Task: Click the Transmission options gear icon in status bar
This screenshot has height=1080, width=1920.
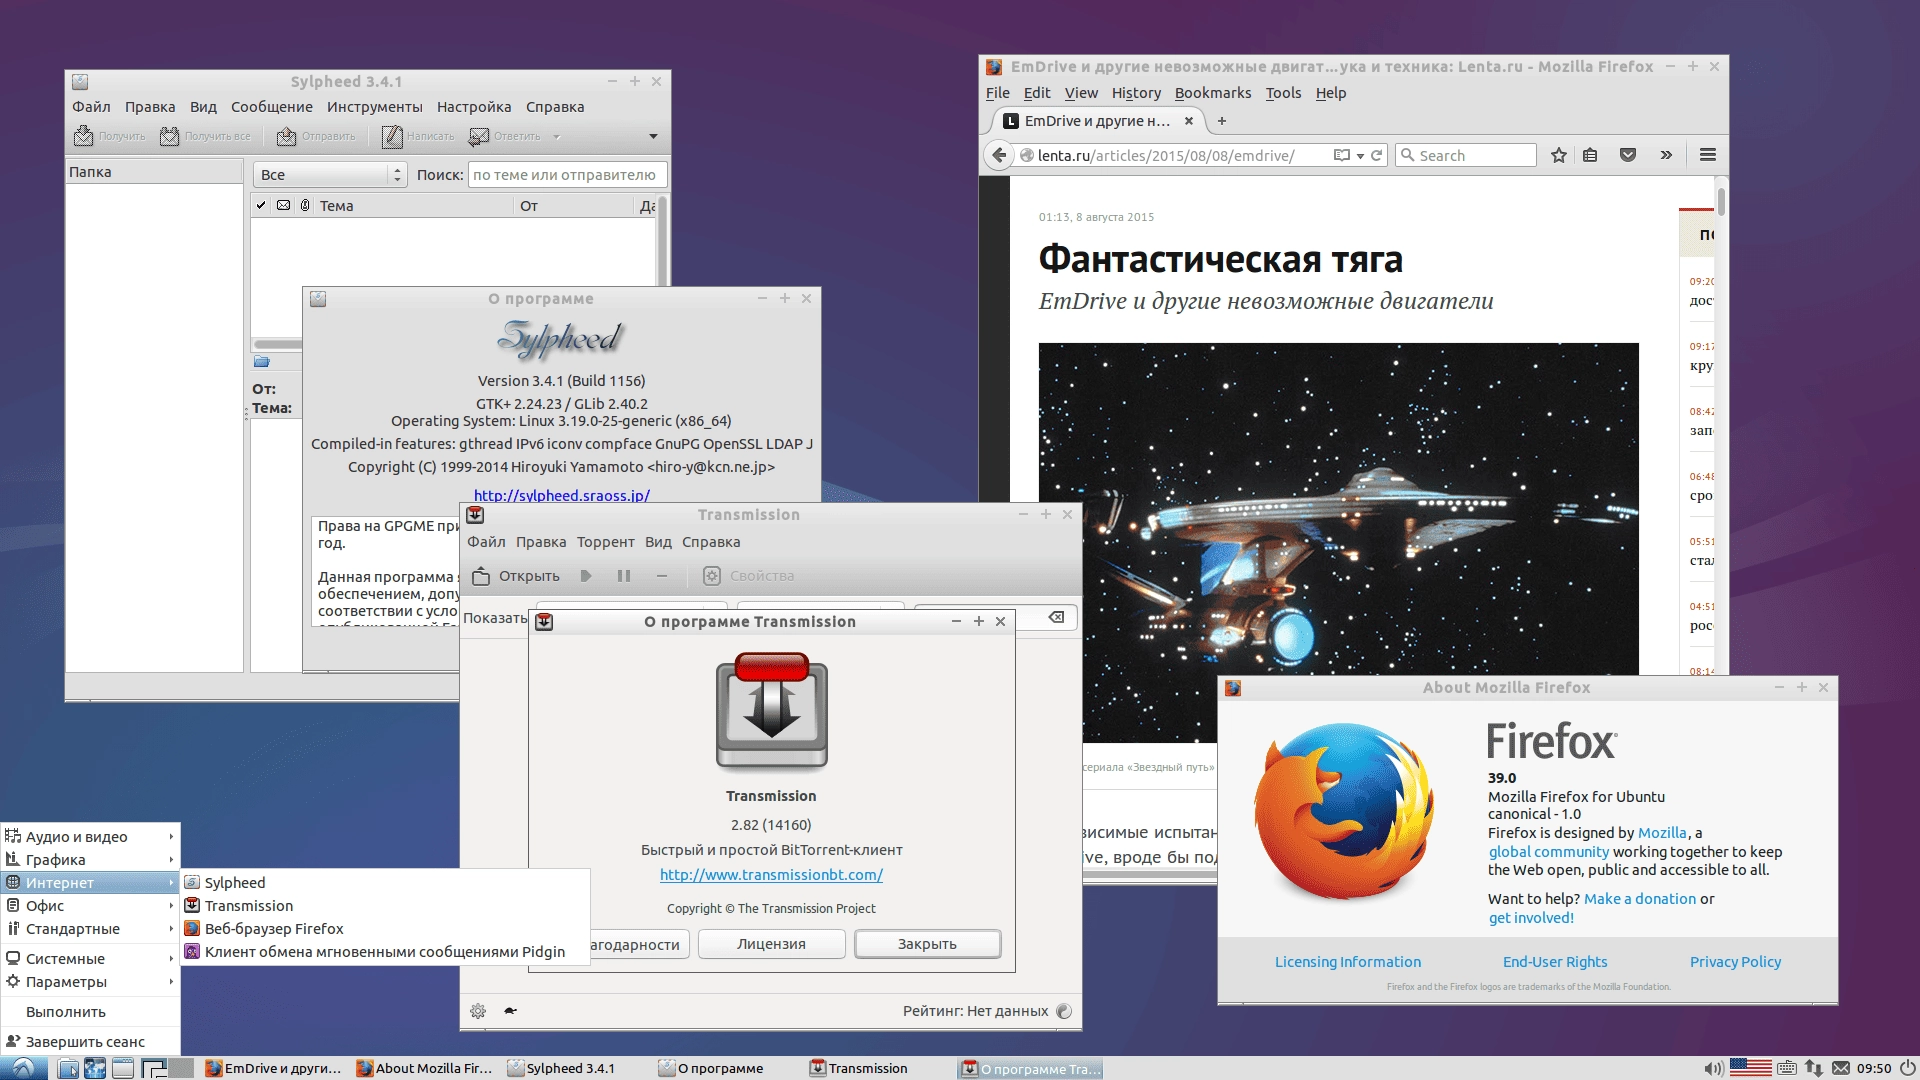Action: click(478, 1011)
